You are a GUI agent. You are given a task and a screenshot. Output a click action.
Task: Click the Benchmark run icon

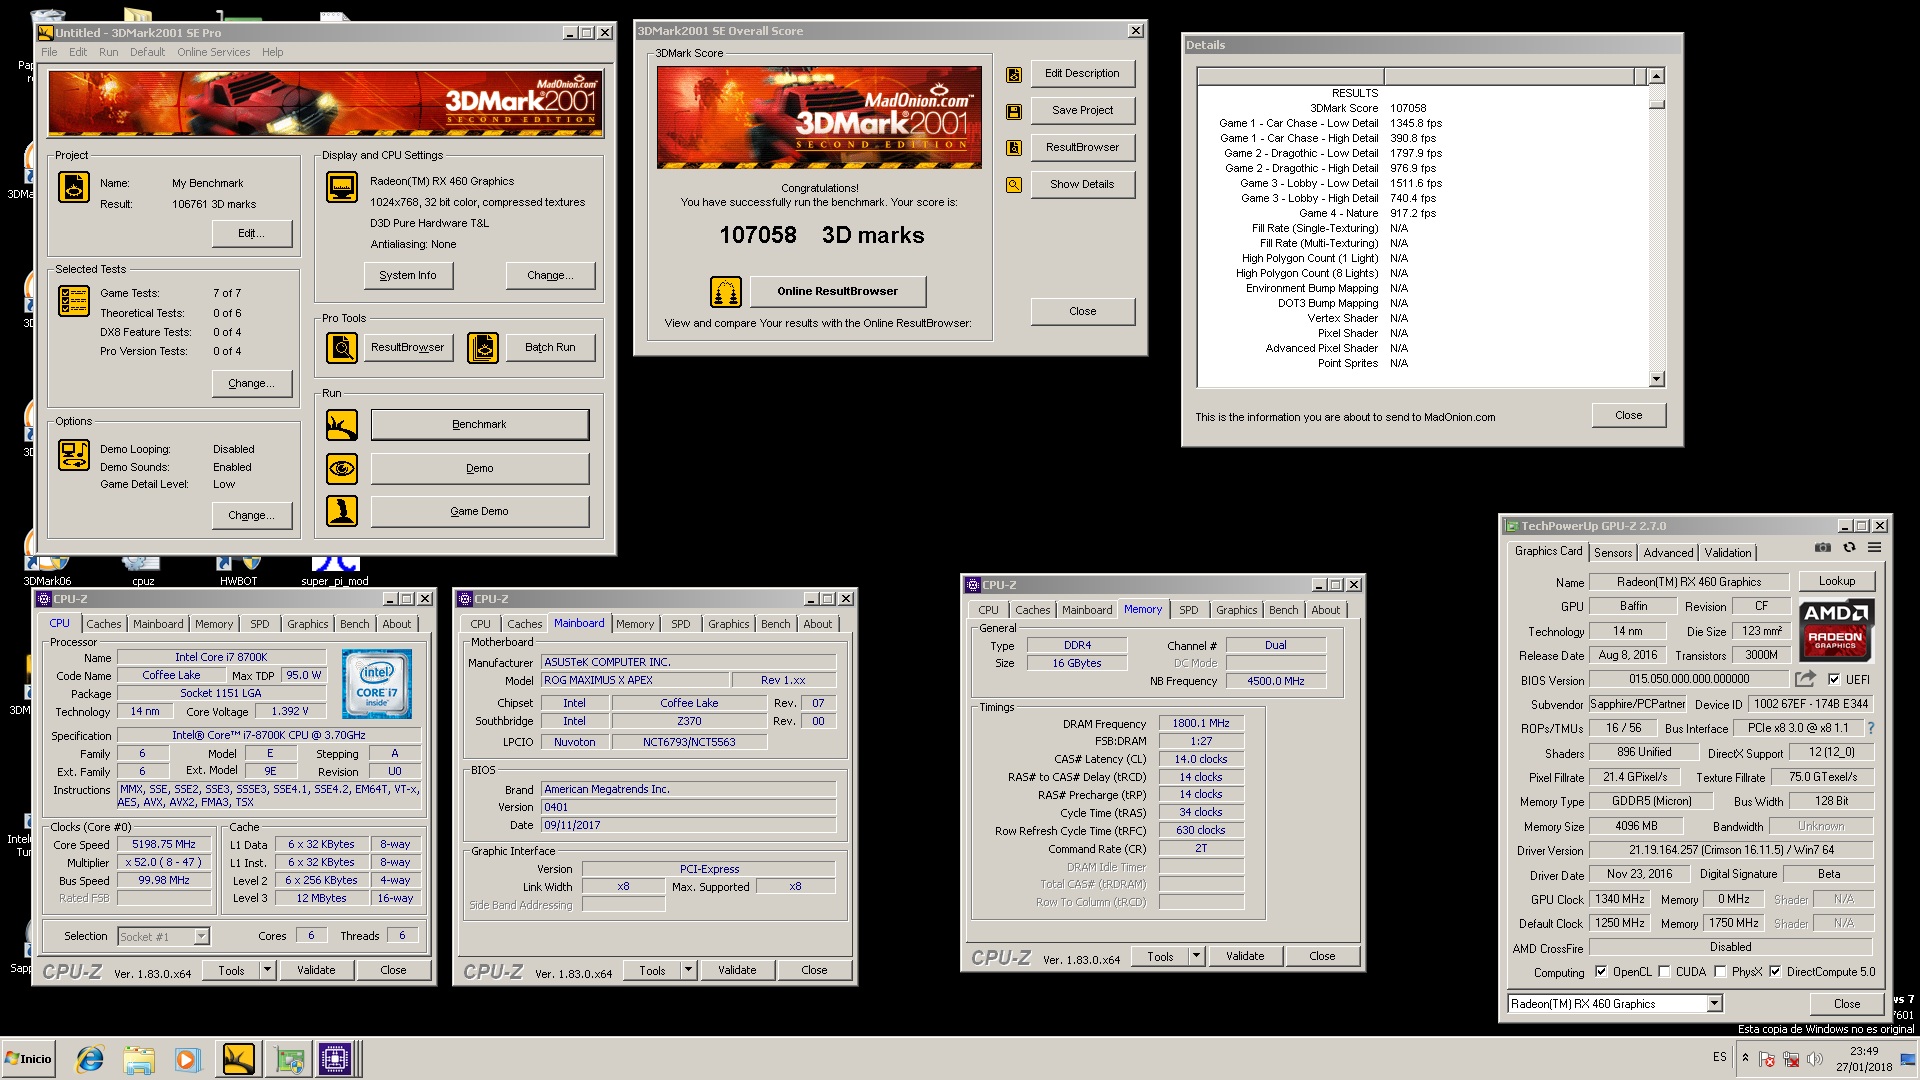tap(342, 425)
